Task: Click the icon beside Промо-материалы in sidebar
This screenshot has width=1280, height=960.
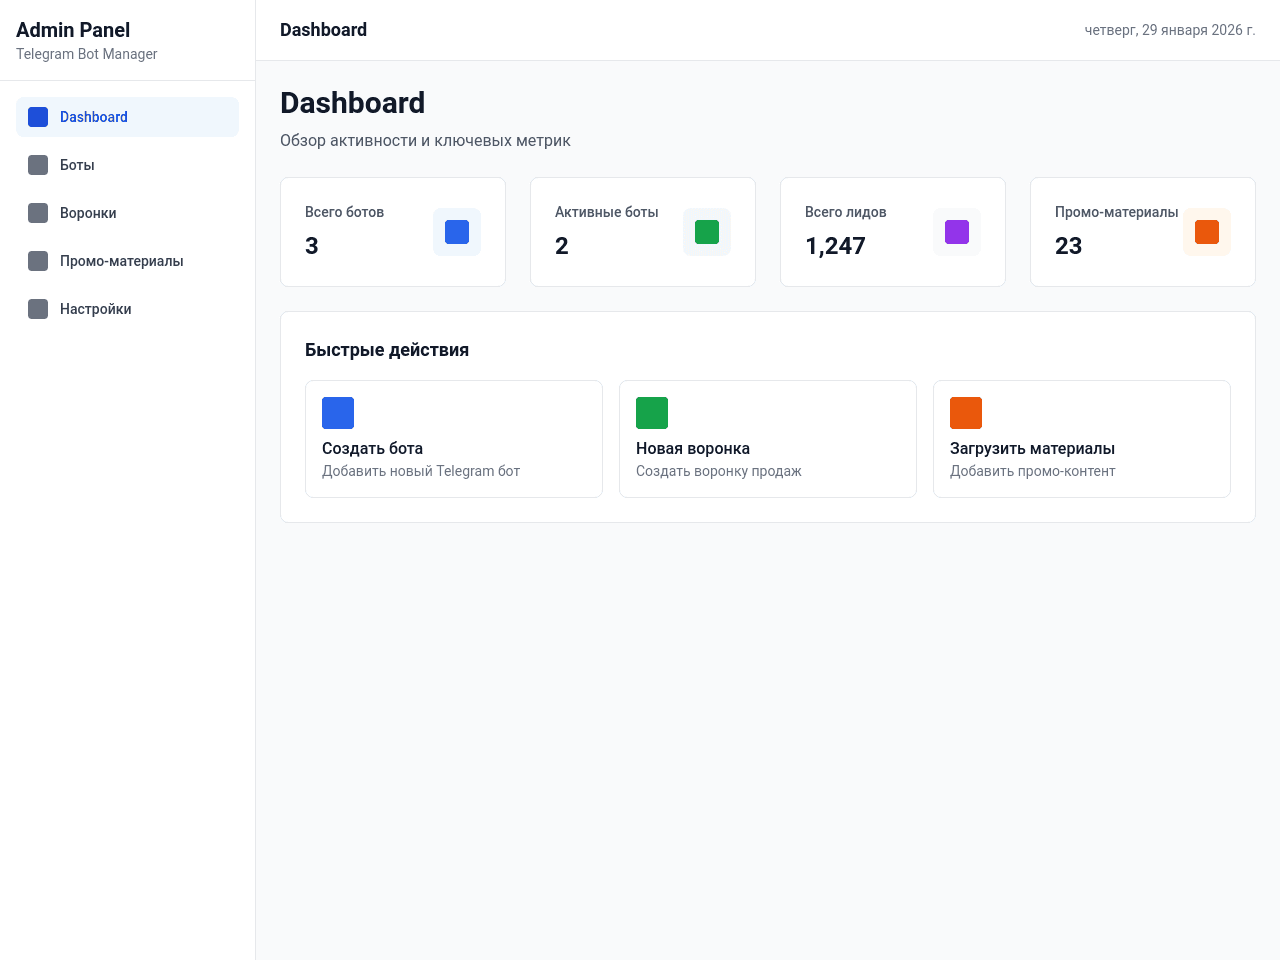Action: (x=38, y=261)
